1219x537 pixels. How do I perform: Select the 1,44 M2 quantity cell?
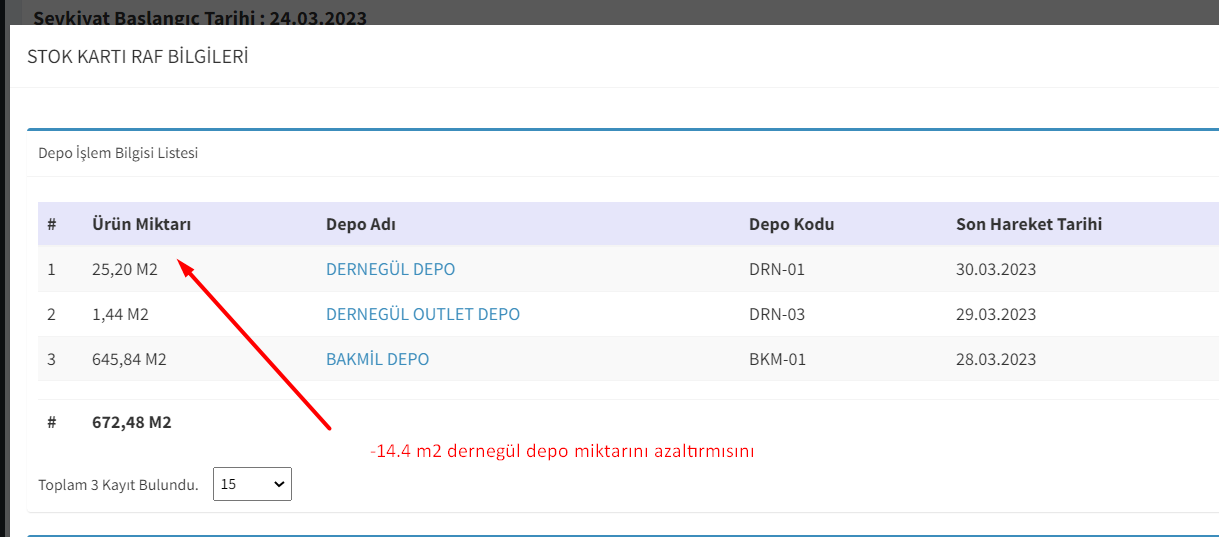120,314
